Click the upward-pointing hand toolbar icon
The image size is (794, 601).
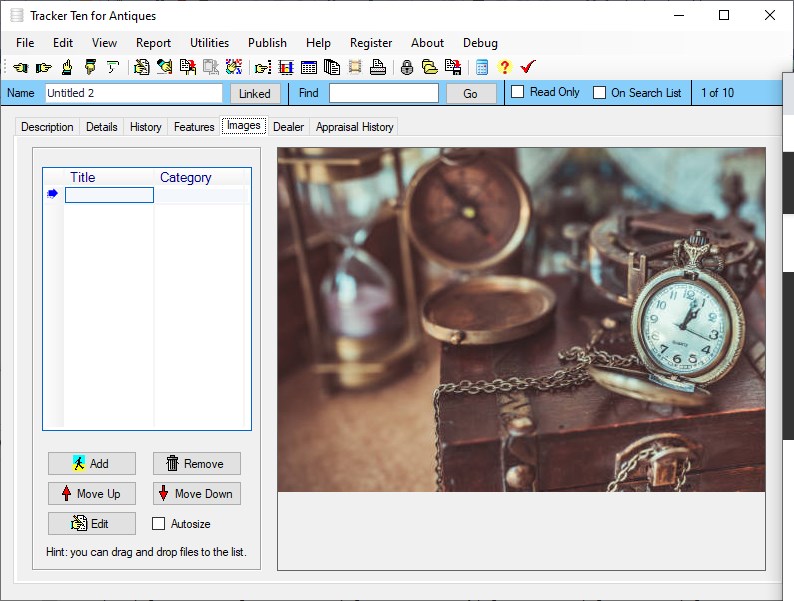(67, 67)
